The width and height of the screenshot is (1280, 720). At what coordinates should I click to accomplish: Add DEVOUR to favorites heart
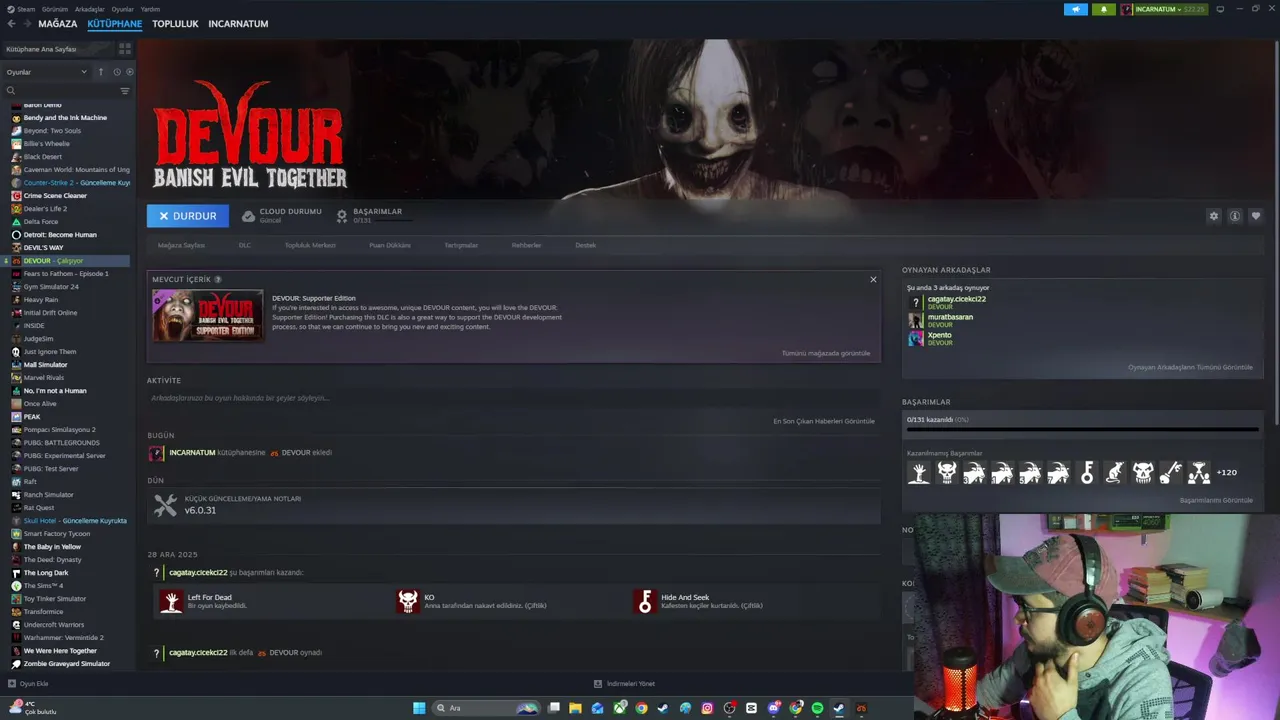(1256, 216)
